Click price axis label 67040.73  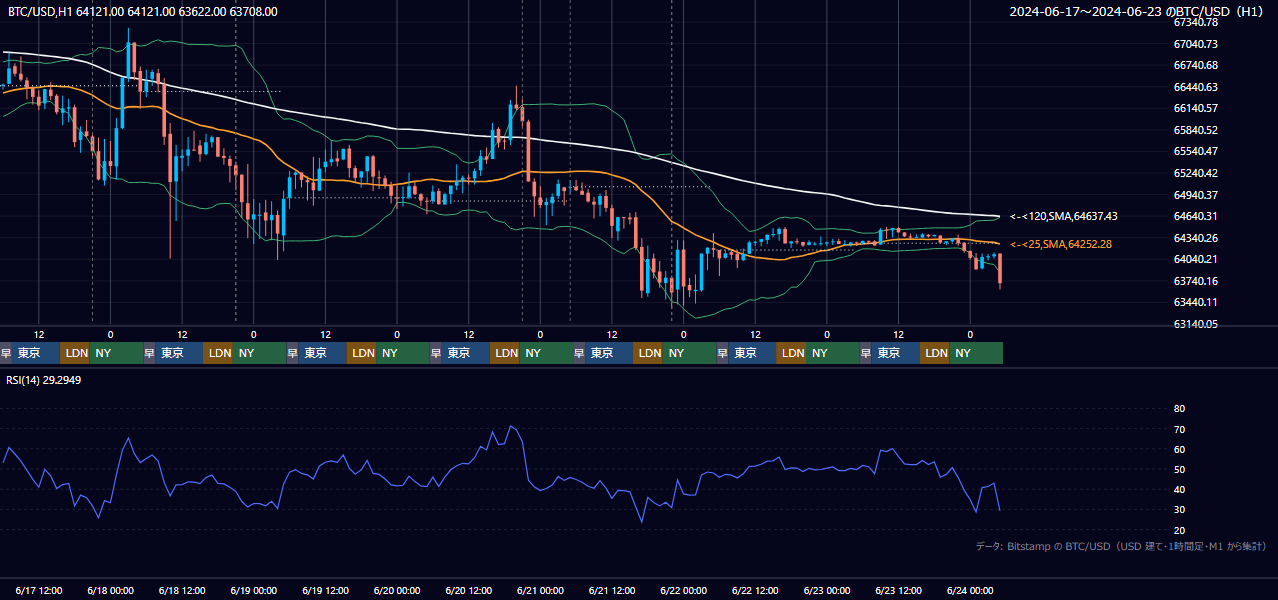click(x=1195, y=44)
